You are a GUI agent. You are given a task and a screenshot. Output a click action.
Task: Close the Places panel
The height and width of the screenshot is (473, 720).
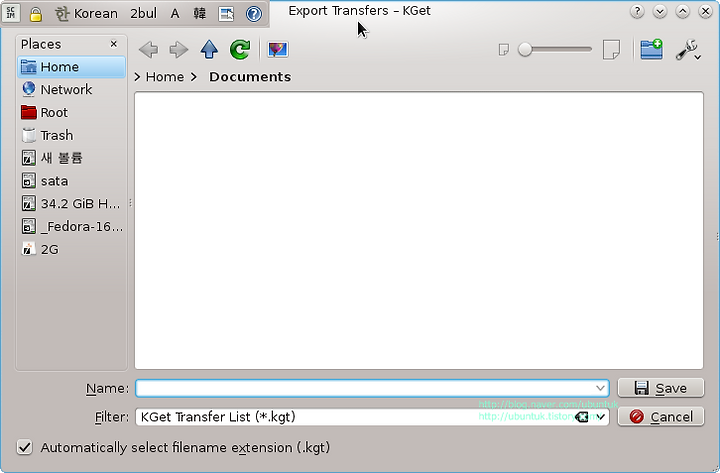pos(114,44)
